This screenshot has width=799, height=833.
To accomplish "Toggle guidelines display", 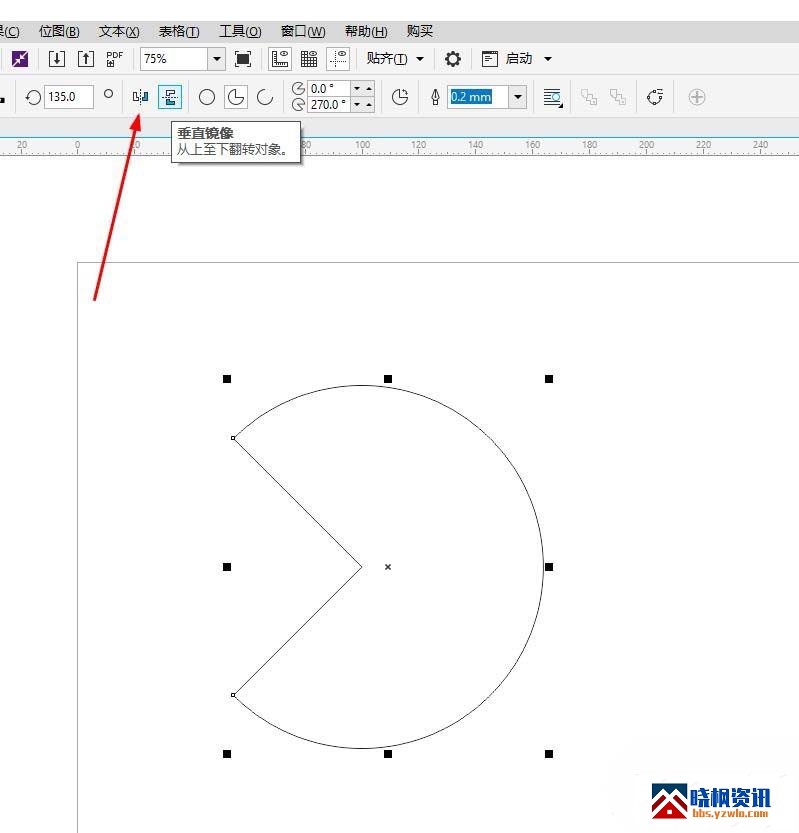I will (x=338, y=59).
